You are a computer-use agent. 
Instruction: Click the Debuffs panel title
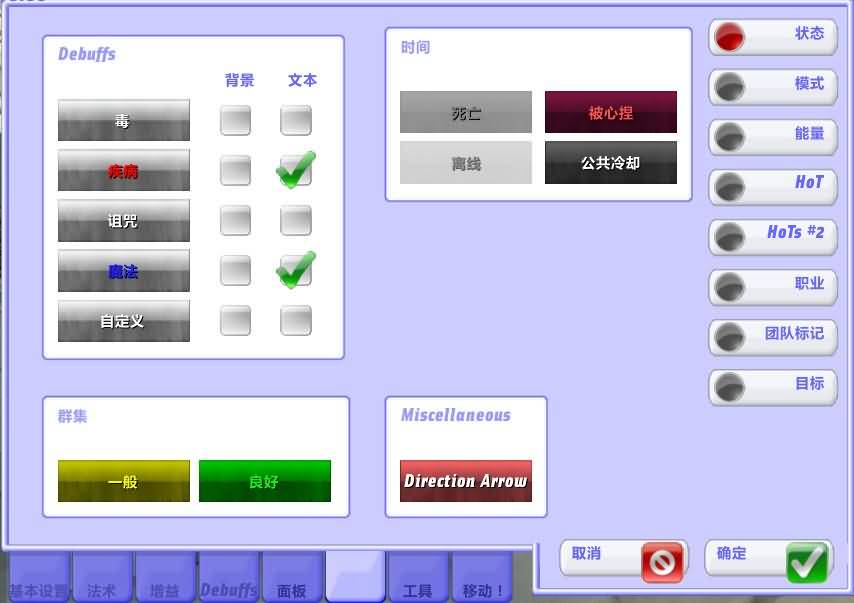[87, 54]
